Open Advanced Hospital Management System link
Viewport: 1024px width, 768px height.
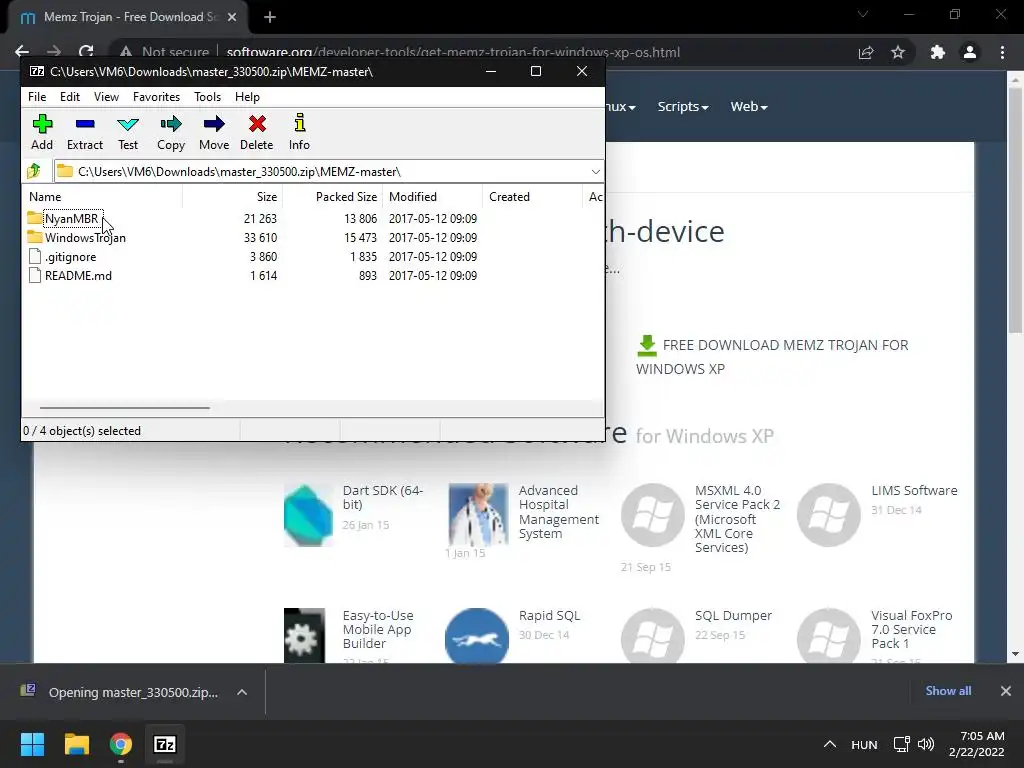(558, 511)
